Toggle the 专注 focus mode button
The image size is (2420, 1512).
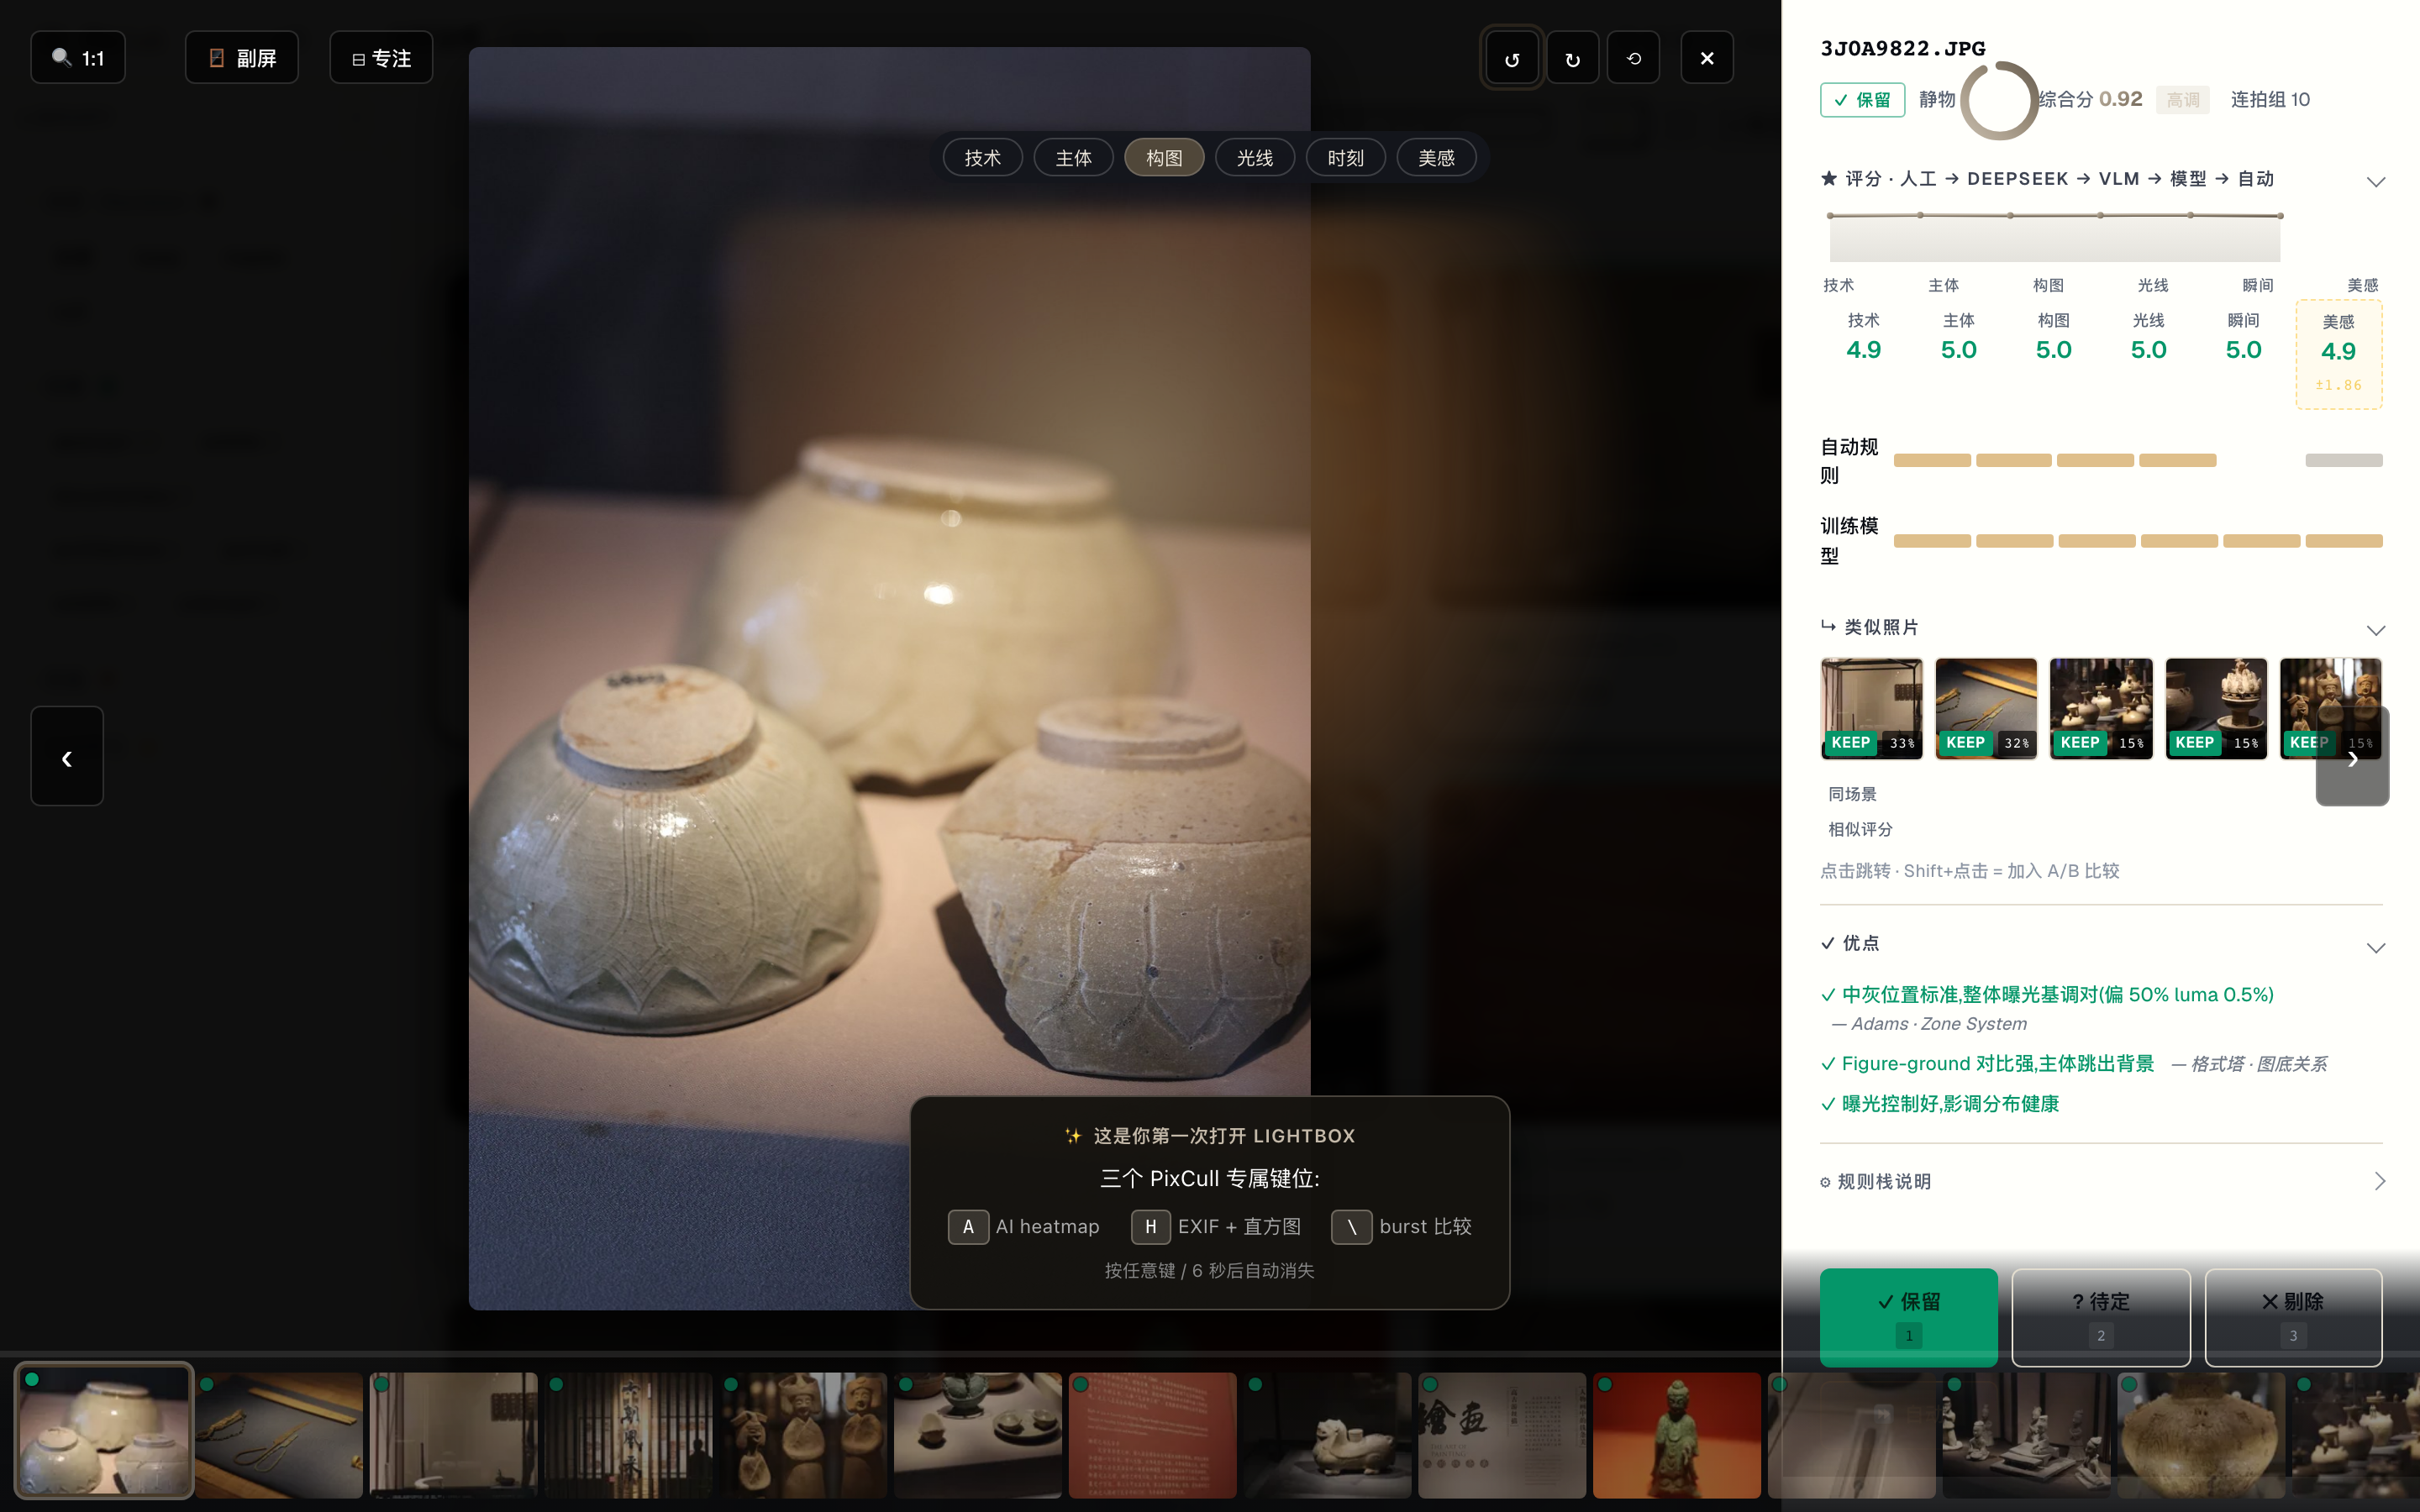[381, 58]
